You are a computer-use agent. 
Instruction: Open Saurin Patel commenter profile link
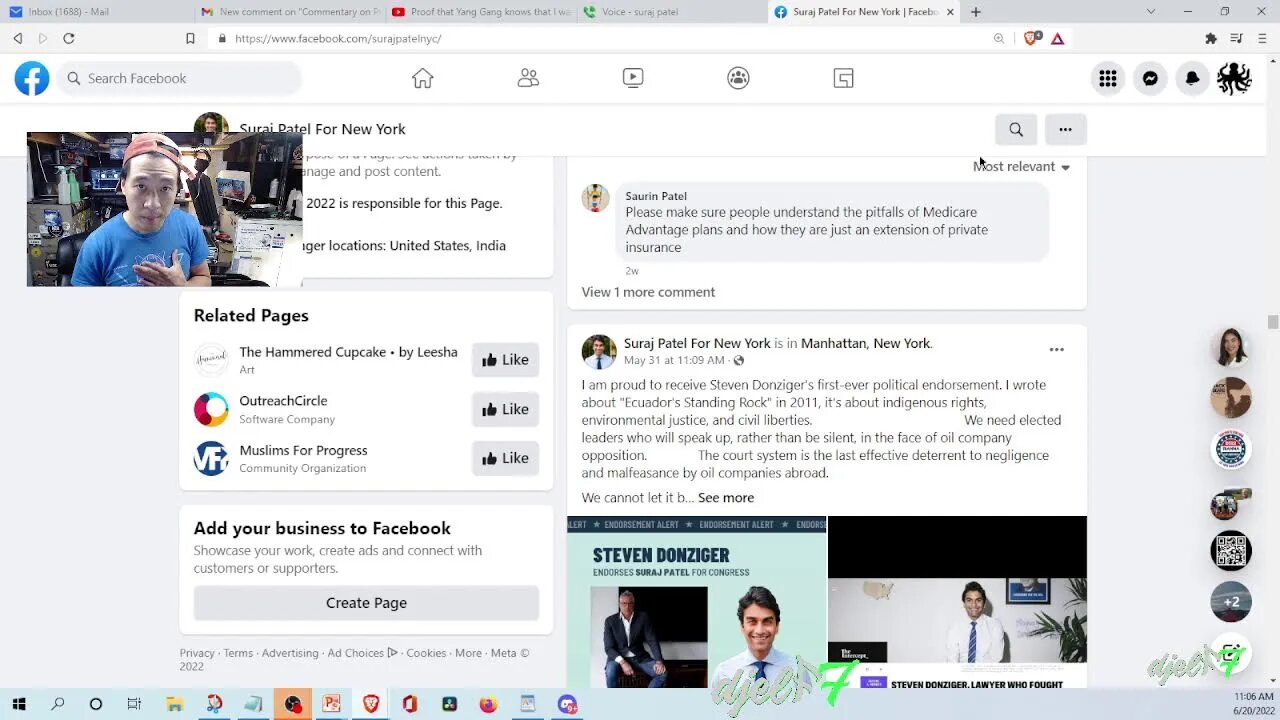[656, 196]
